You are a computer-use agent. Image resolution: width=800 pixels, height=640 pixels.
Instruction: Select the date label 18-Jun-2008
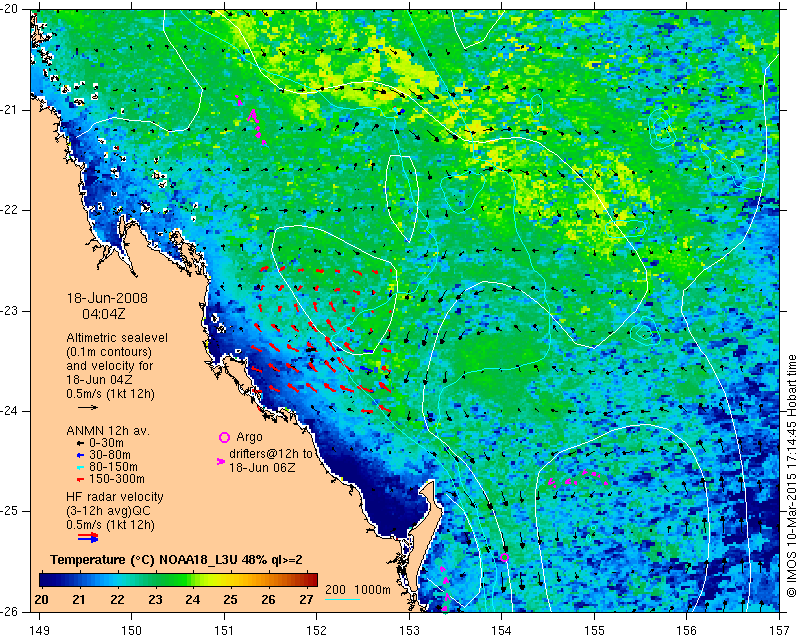(x=107, y=298)
